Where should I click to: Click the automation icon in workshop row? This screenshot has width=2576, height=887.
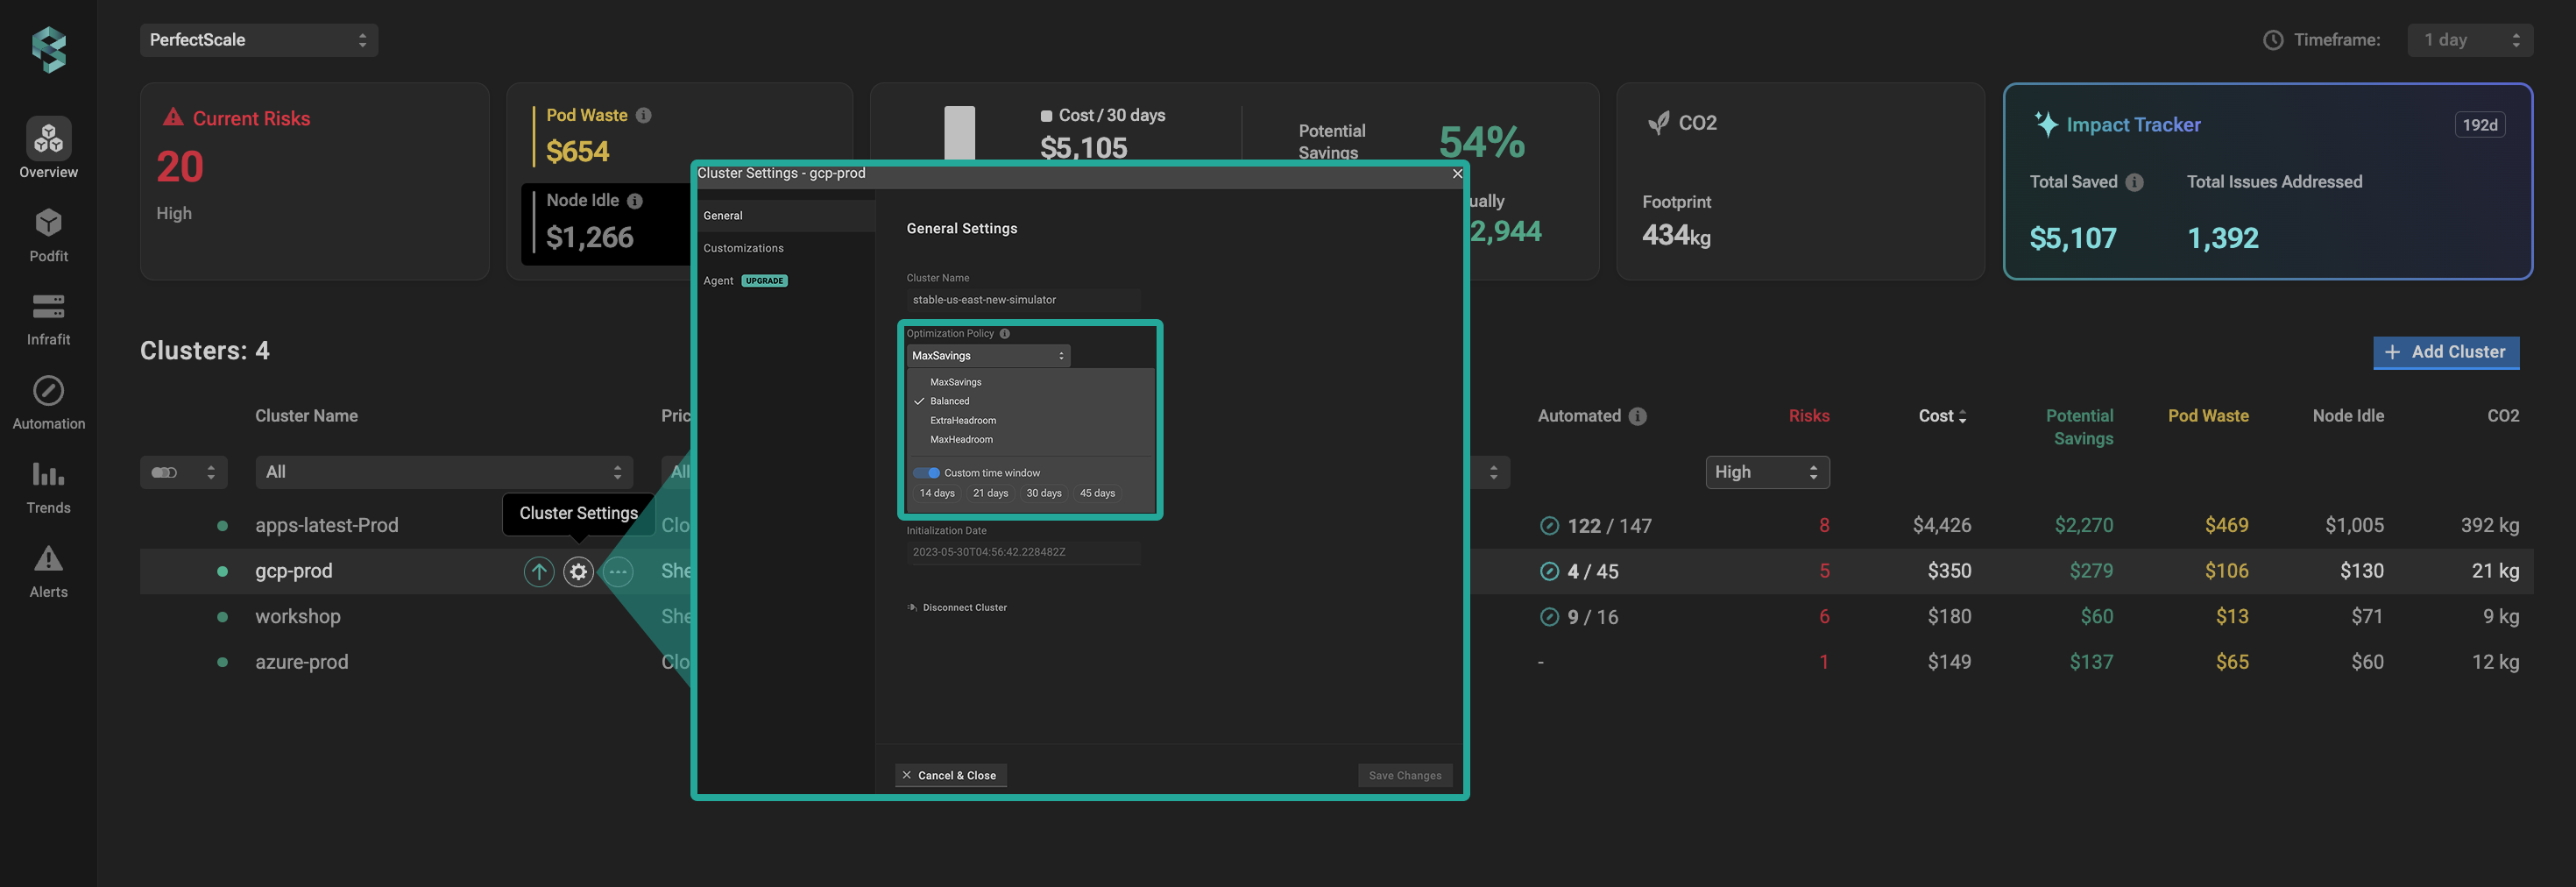[x=1549, y=616]
